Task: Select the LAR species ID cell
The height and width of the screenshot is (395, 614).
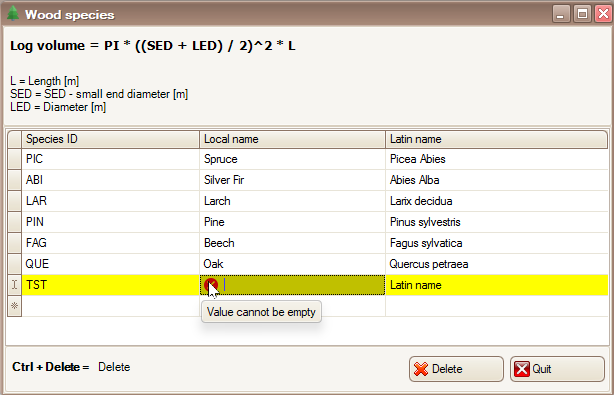Action: [110, 201]
